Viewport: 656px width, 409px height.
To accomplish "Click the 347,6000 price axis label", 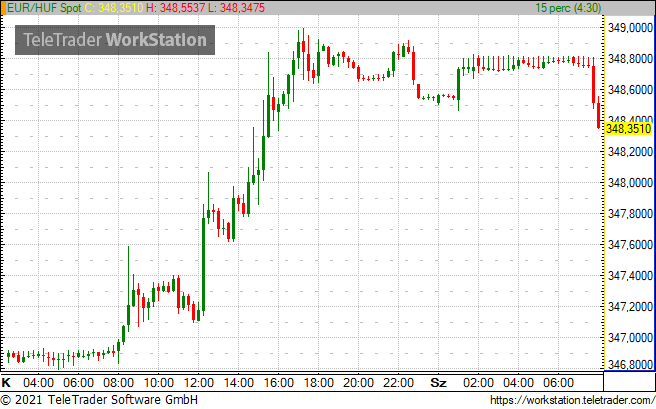I will point(630,245).
